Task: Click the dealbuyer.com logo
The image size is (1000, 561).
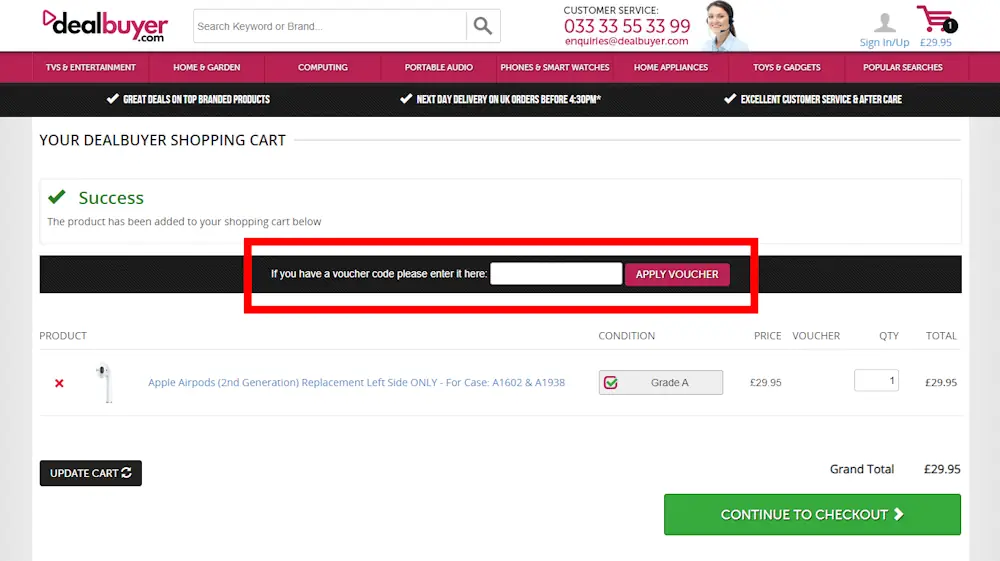Action: click(x=105, y=26)
